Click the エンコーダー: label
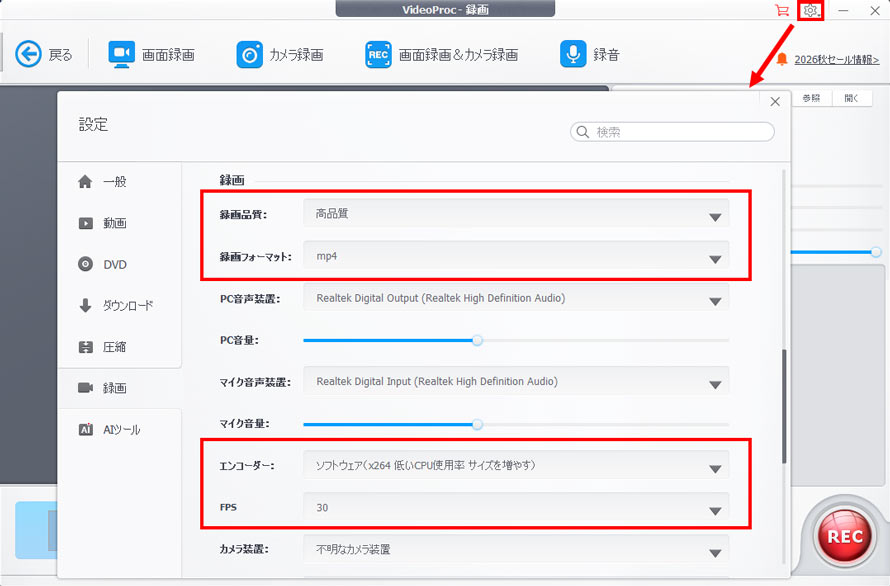Viewport: 890px width, 586px height. pos(247,466)
